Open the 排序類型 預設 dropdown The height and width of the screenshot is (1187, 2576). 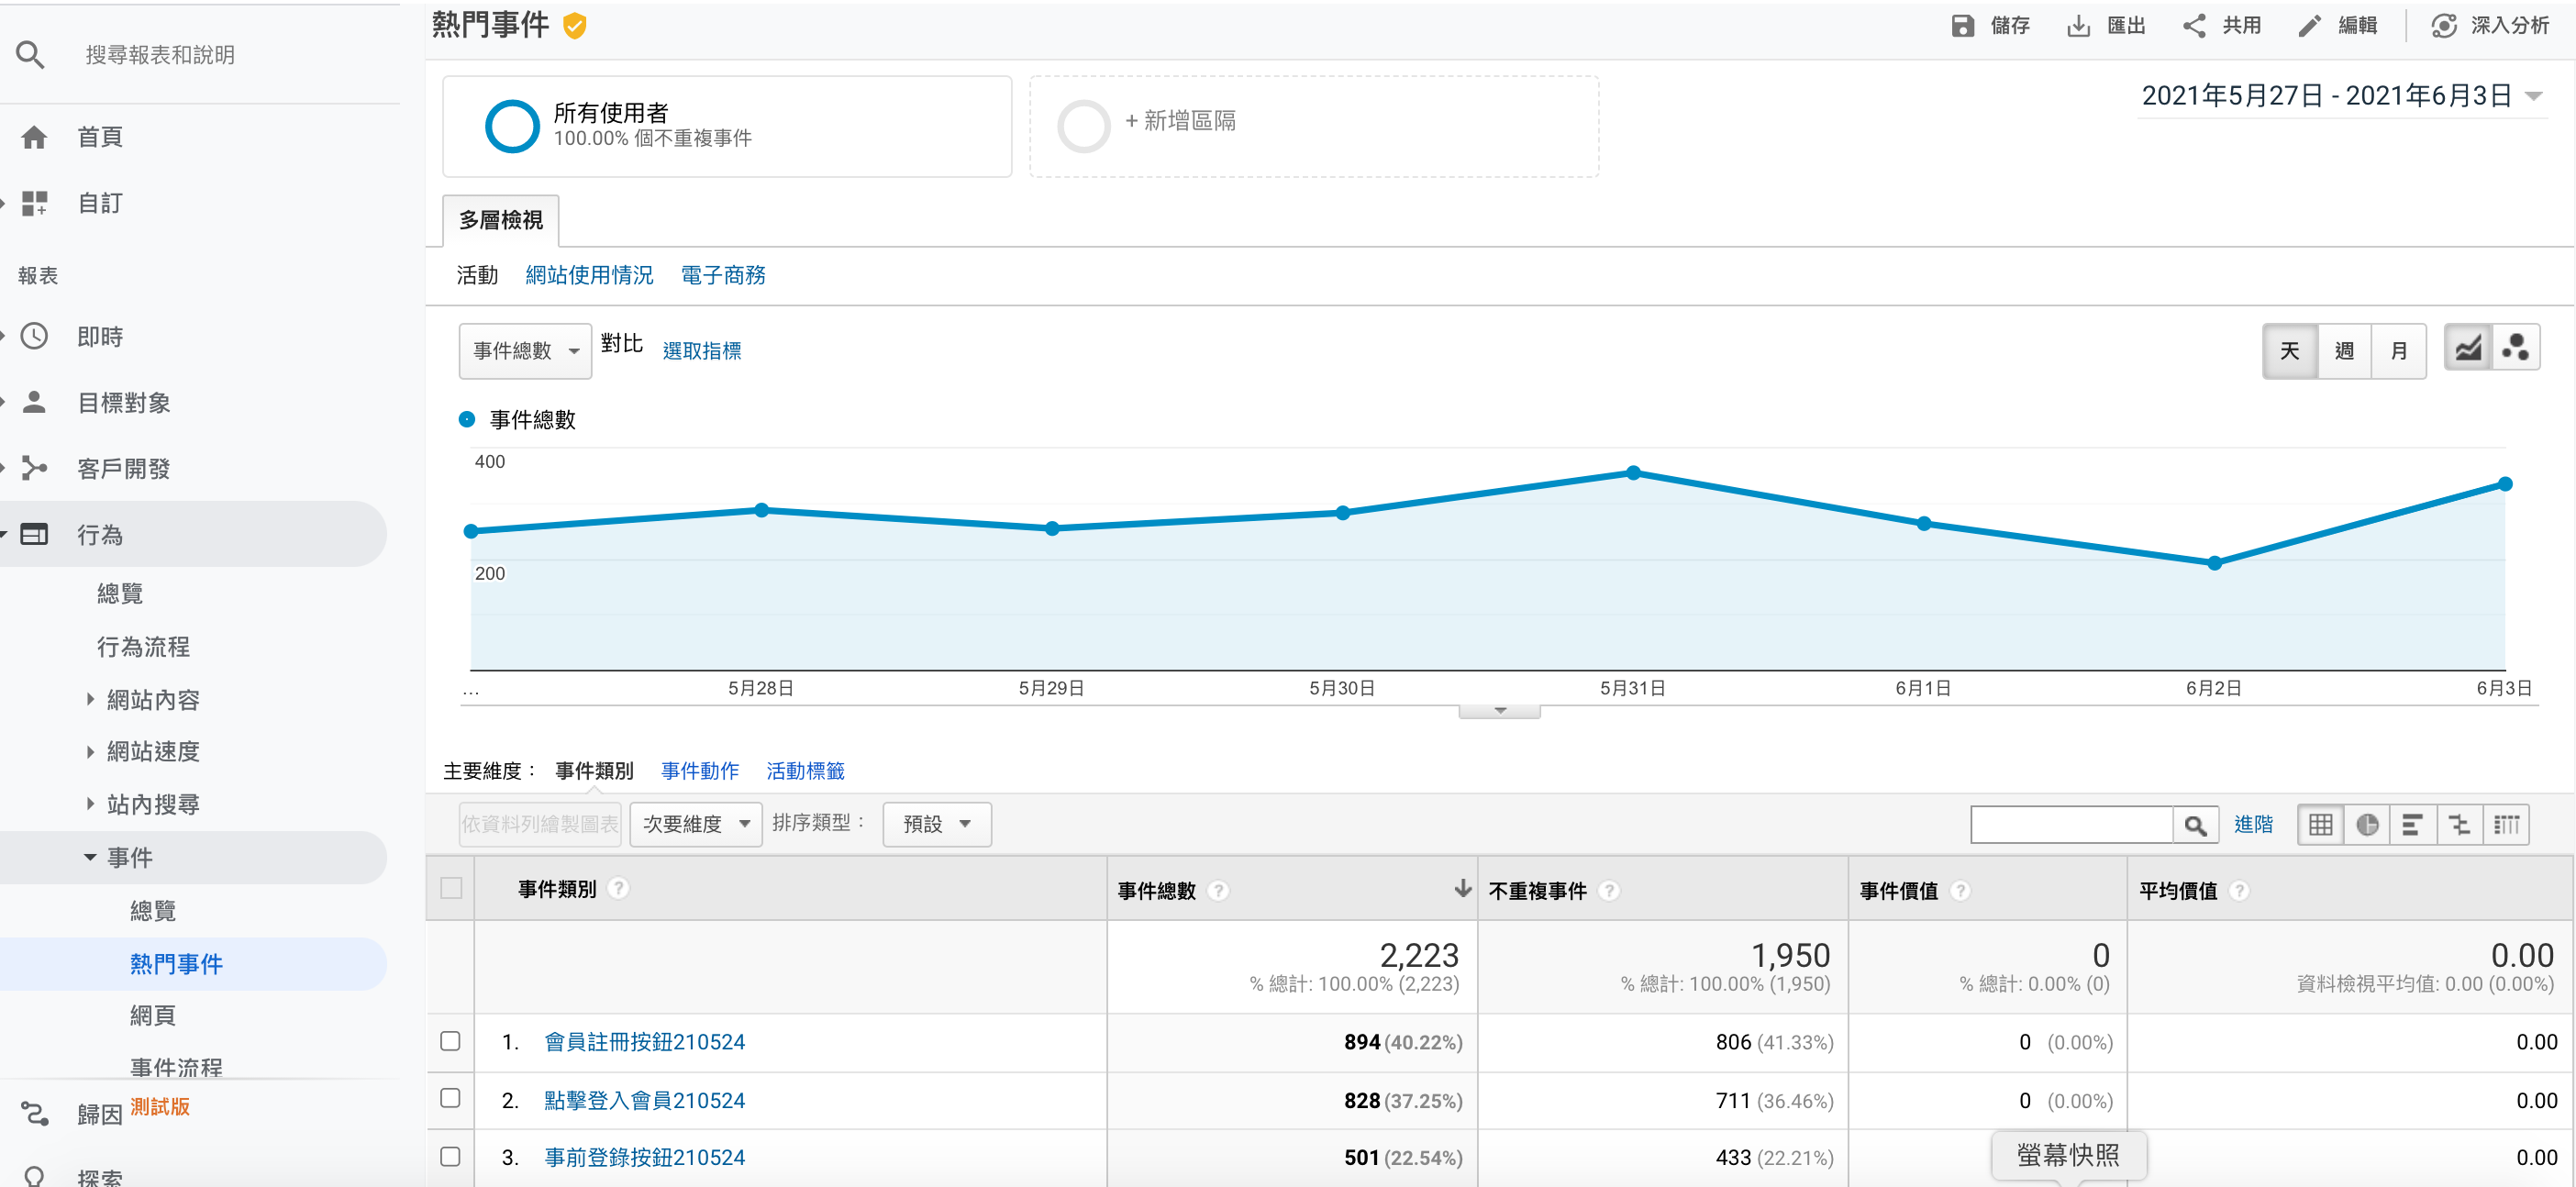(x=937, y=823)
